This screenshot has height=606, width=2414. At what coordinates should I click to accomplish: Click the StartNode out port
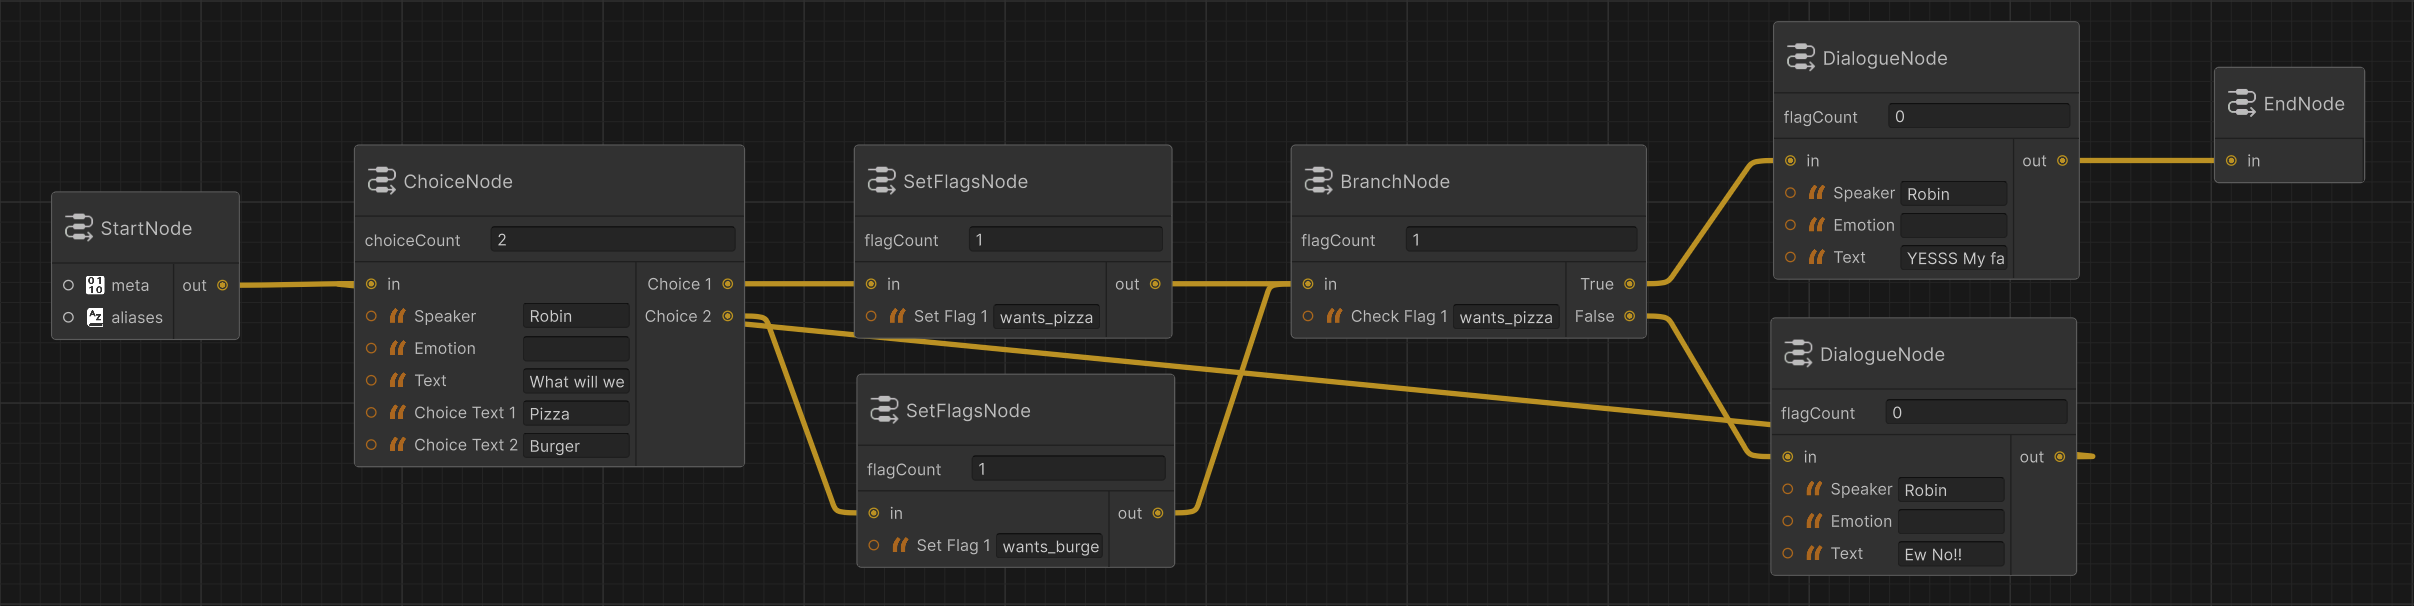click(222, 285)
